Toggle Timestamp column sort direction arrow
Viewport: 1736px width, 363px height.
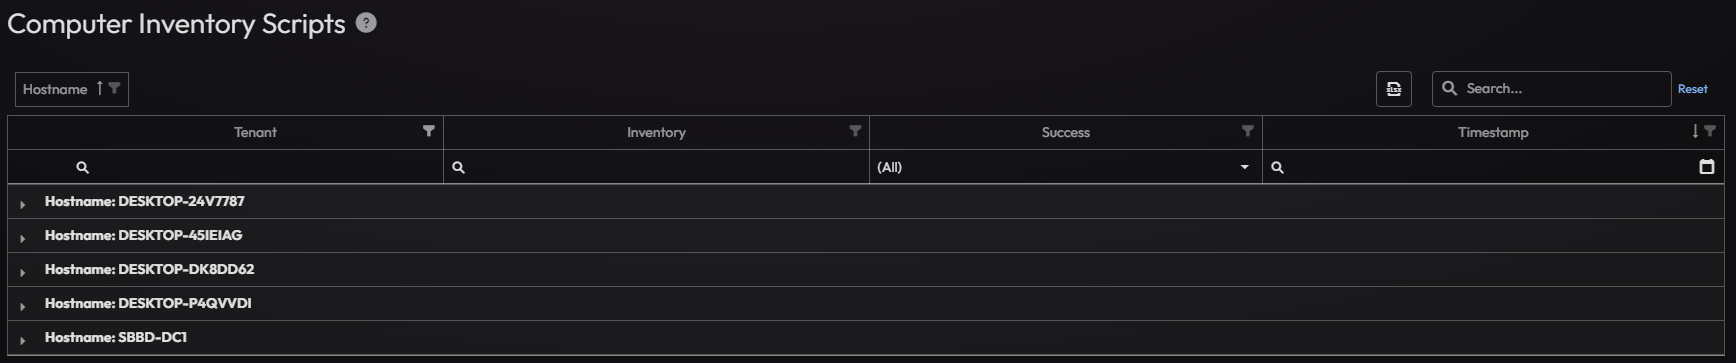[x=1695, y=131]
